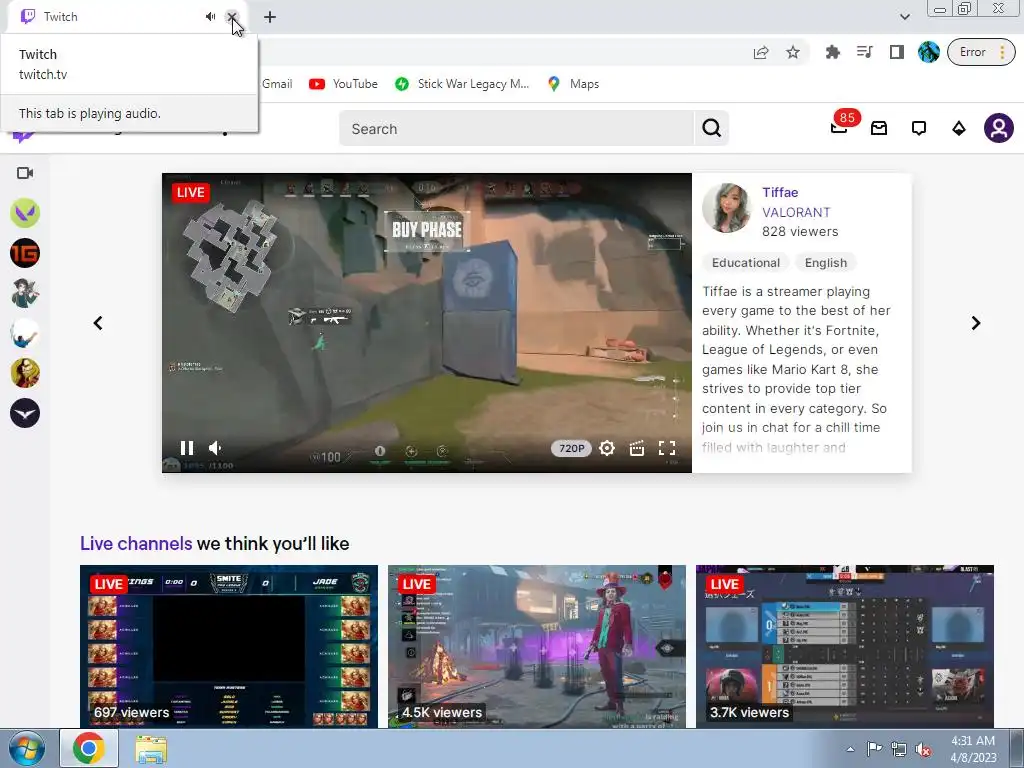Open the Maps bookmark
The image size is (1024, 768).
click(573, 84)
